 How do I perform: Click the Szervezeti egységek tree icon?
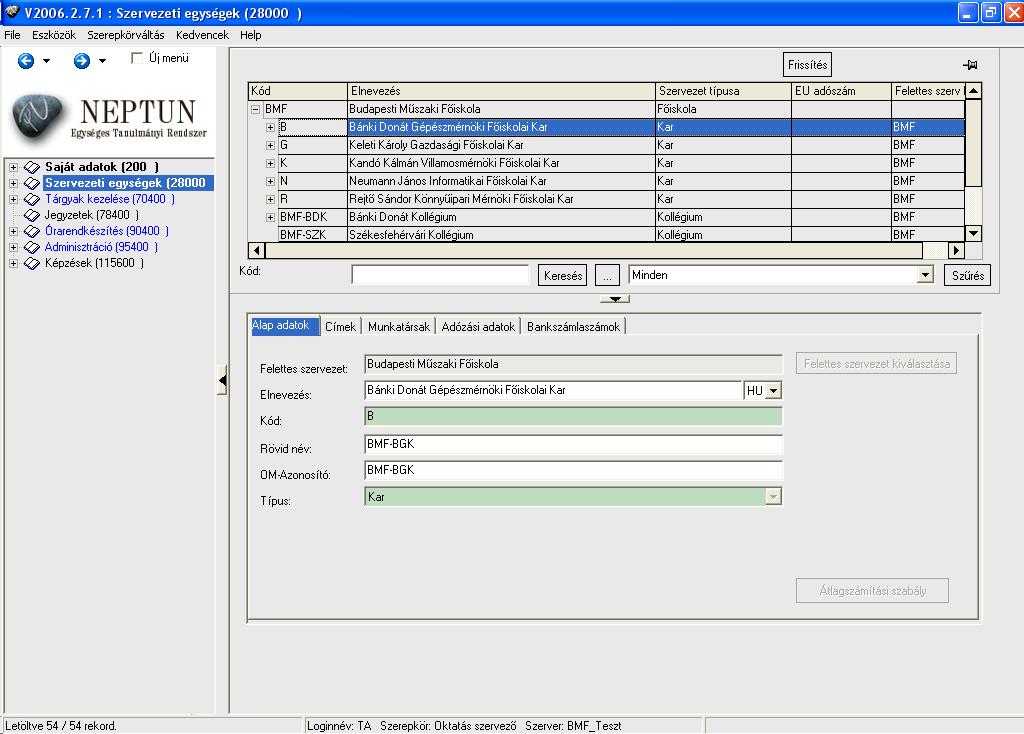pos(32,184)
